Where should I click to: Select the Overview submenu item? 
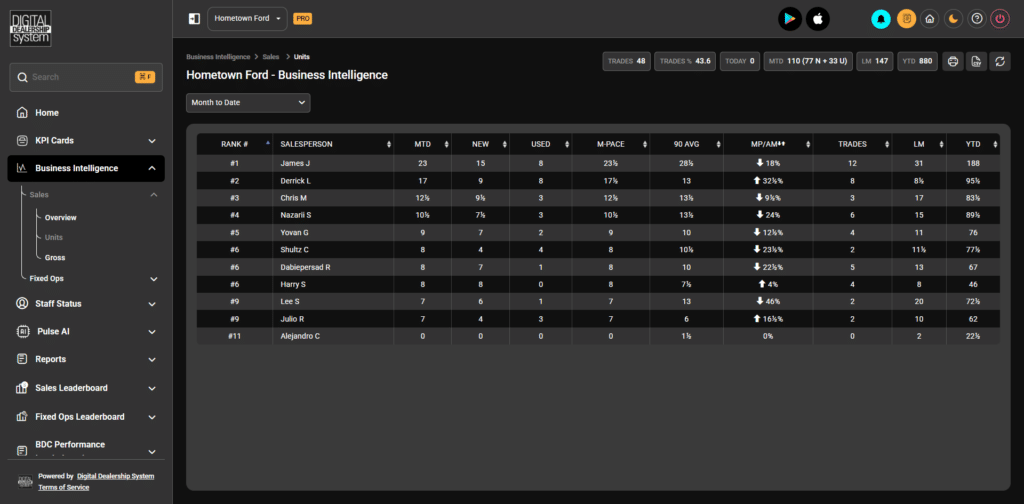(61, 217)
